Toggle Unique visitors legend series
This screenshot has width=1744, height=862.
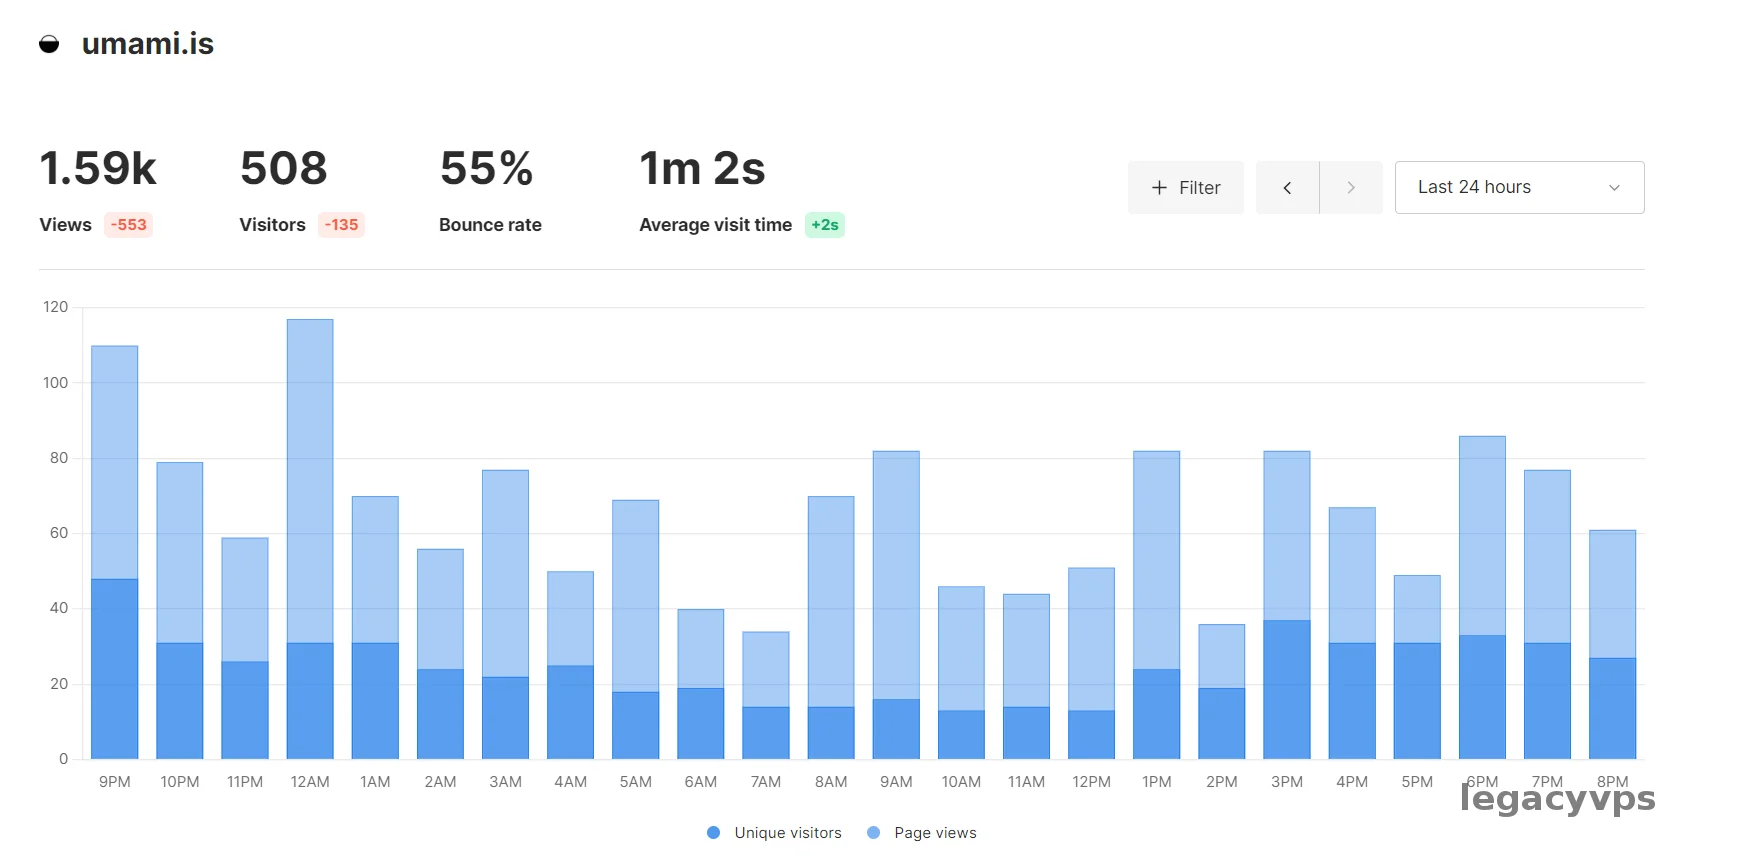pos(787,833)
